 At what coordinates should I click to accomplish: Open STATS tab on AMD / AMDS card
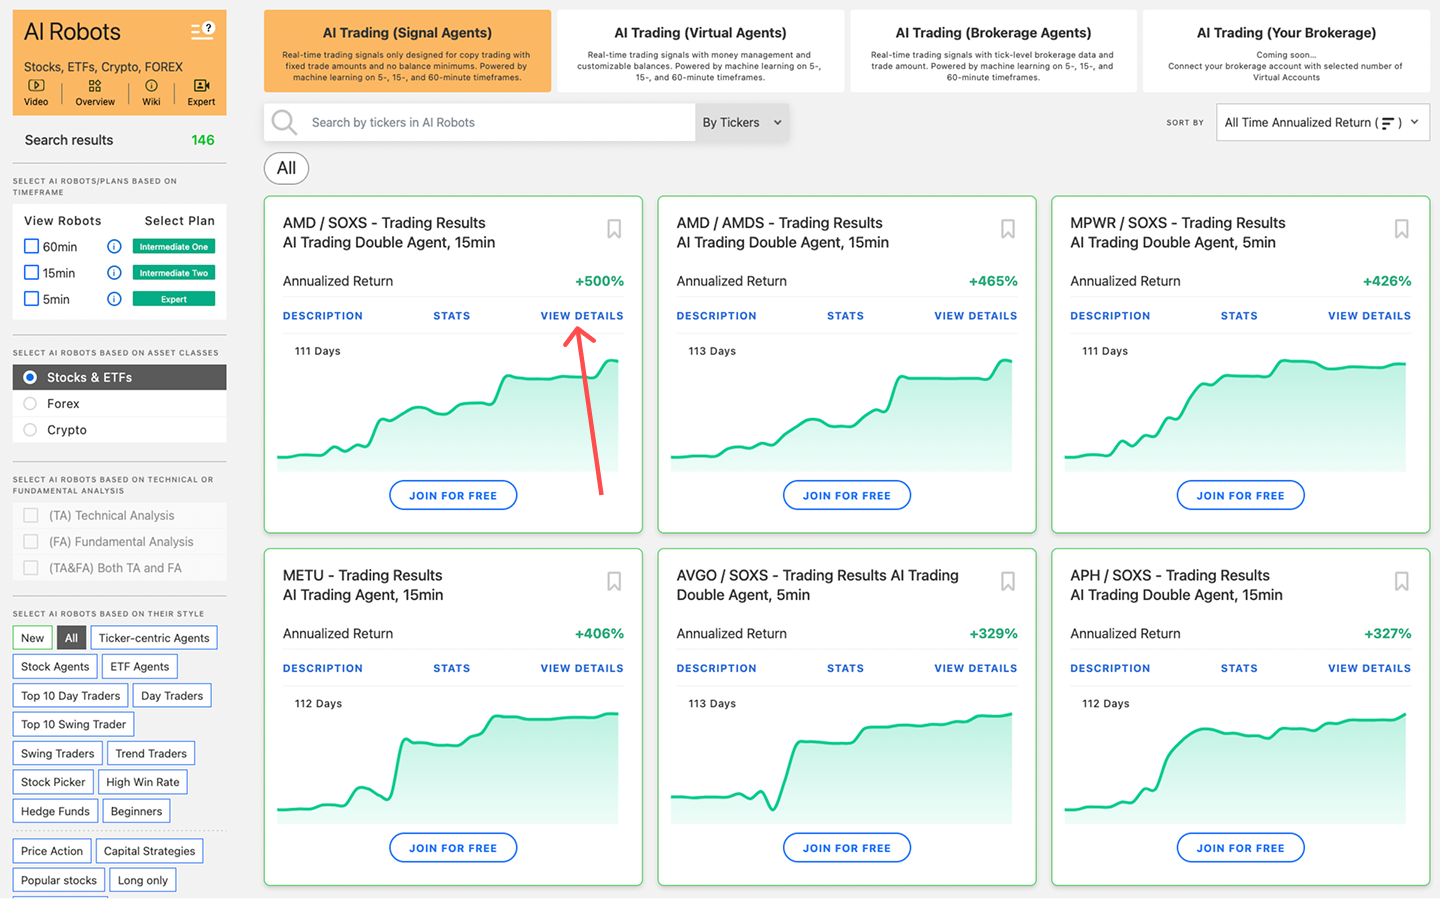(845, 316)
